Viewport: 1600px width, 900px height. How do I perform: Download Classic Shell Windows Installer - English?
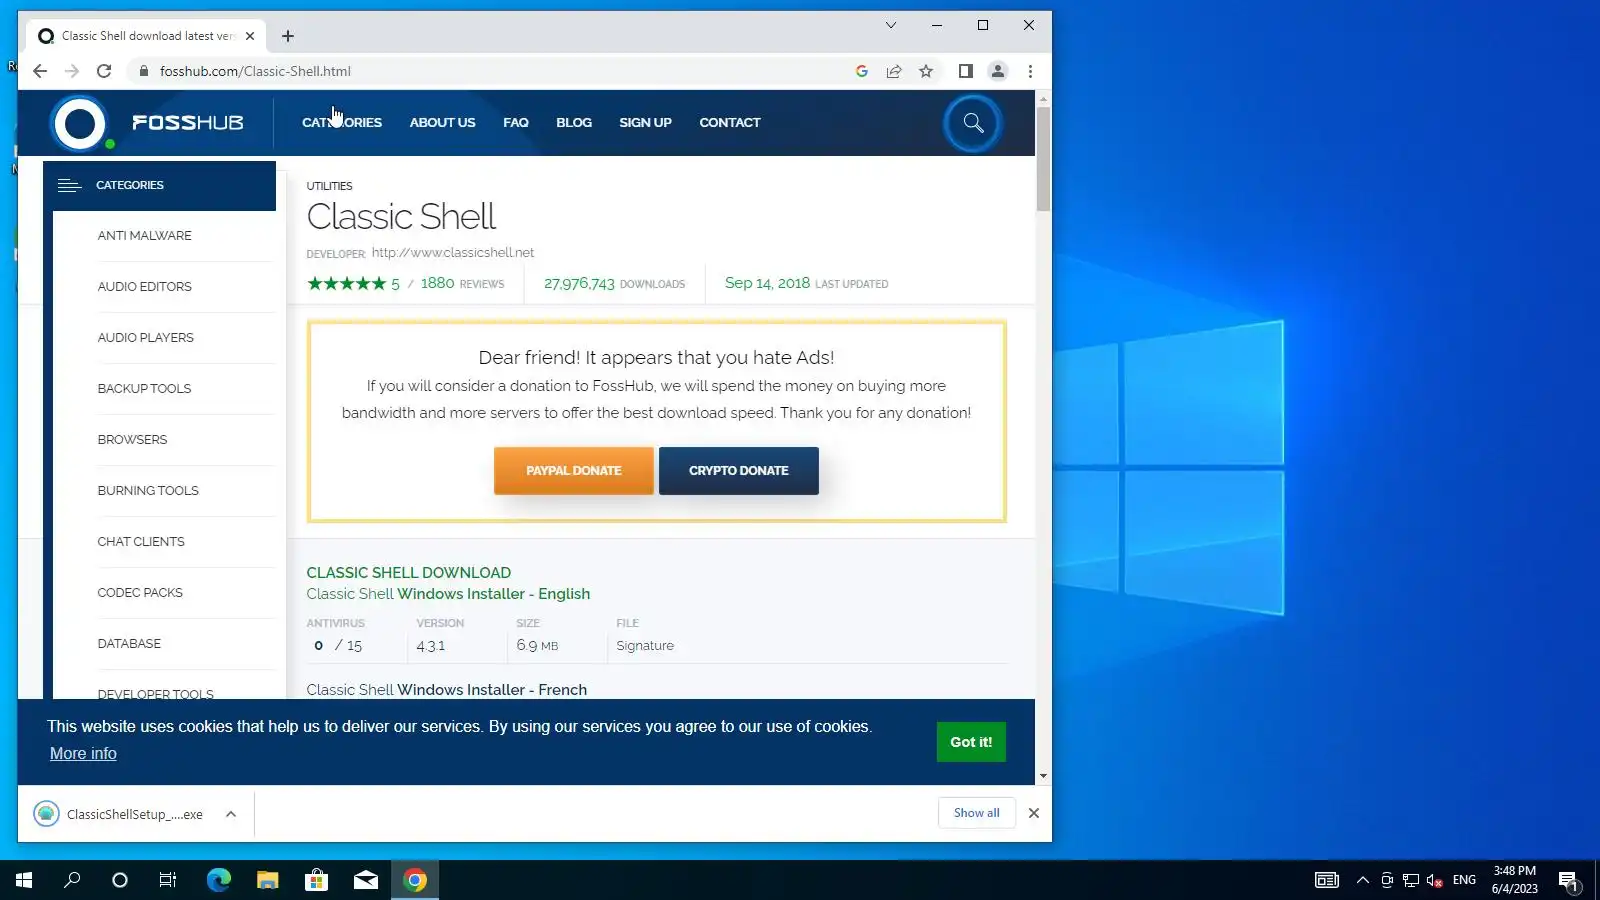pos(448,594)
